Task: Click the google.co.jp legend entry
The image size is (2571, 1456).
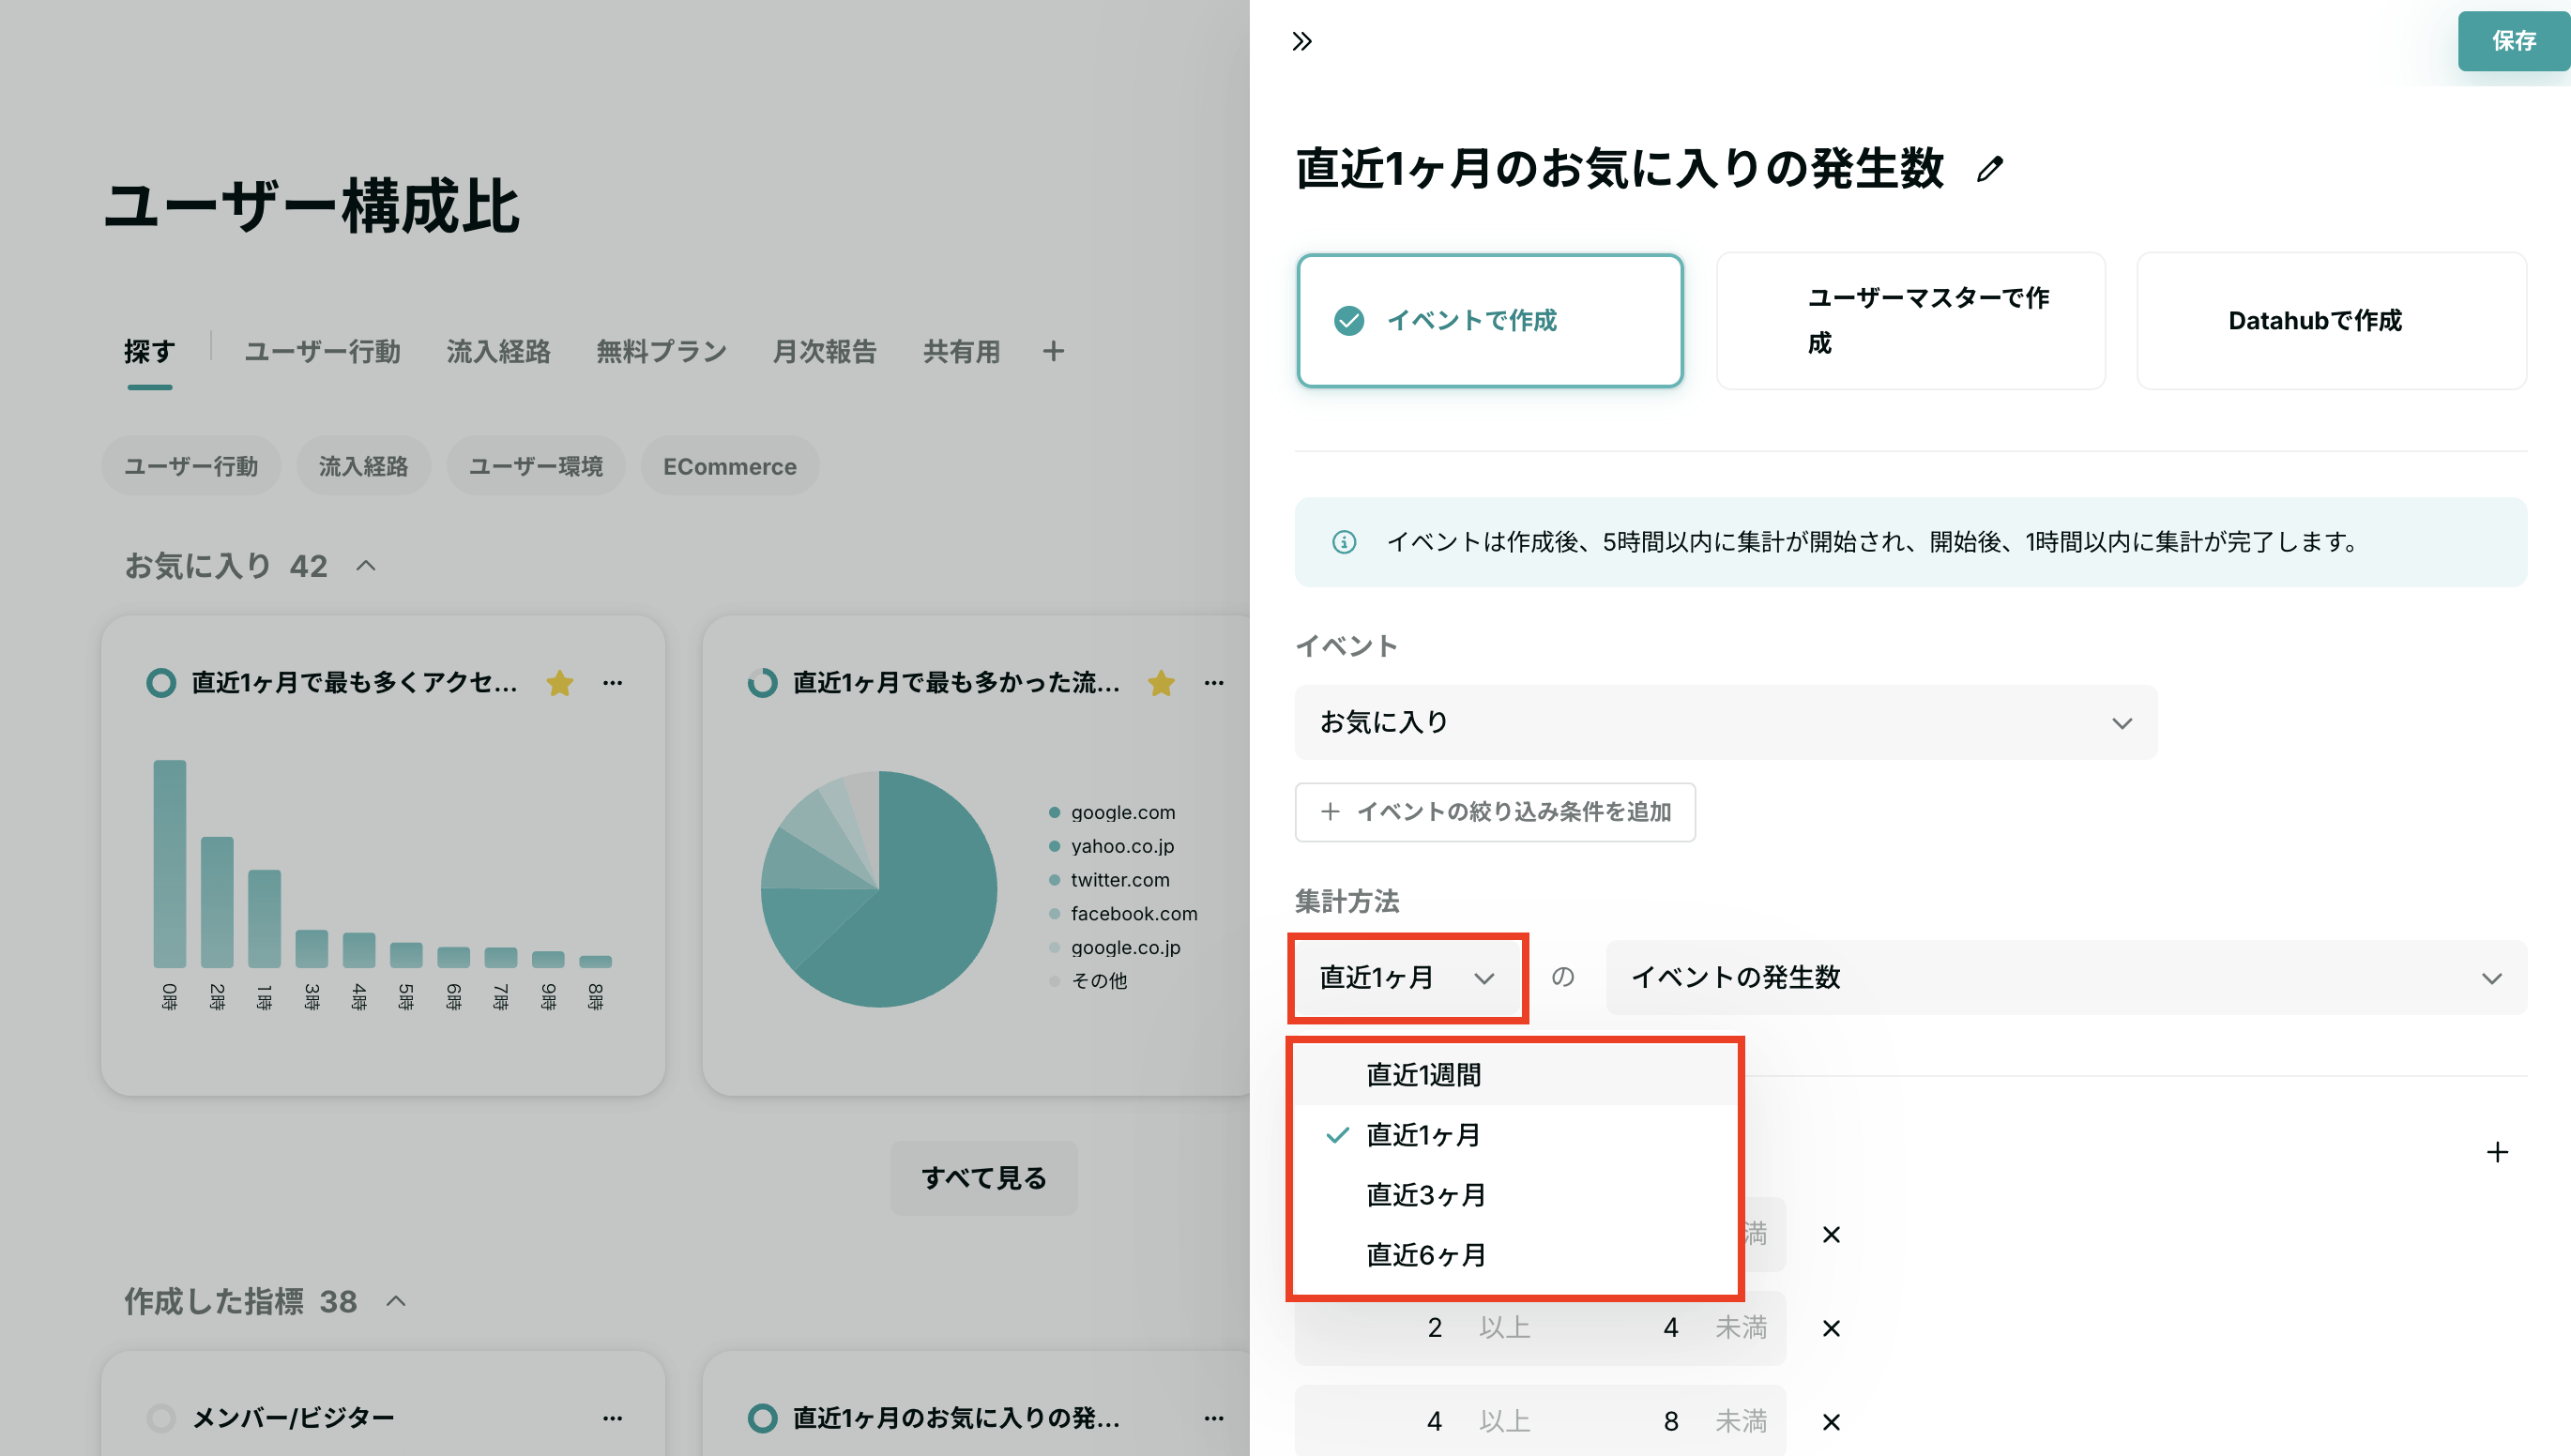Action: click(x=1115, y=947)
